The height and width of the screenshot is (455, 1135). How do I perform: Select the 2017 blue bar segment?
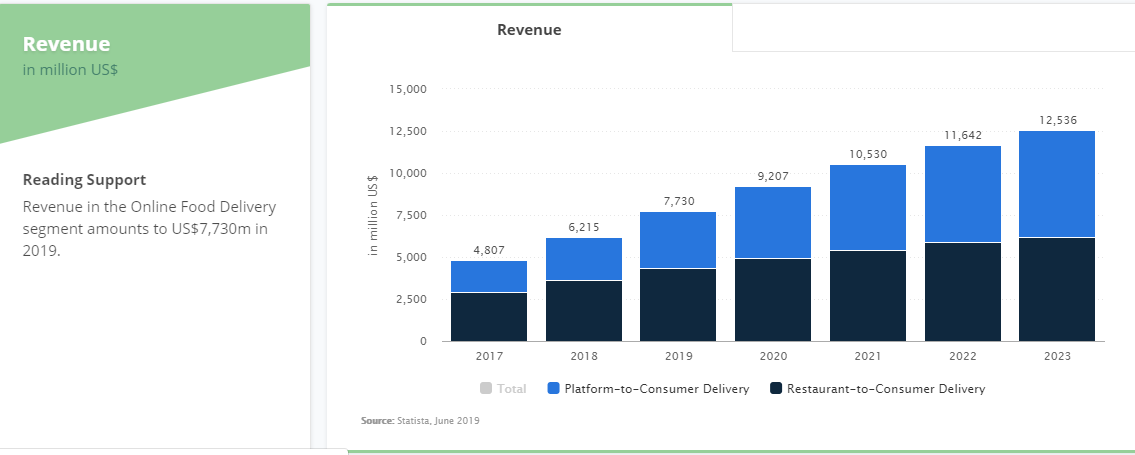coord(489,276)
